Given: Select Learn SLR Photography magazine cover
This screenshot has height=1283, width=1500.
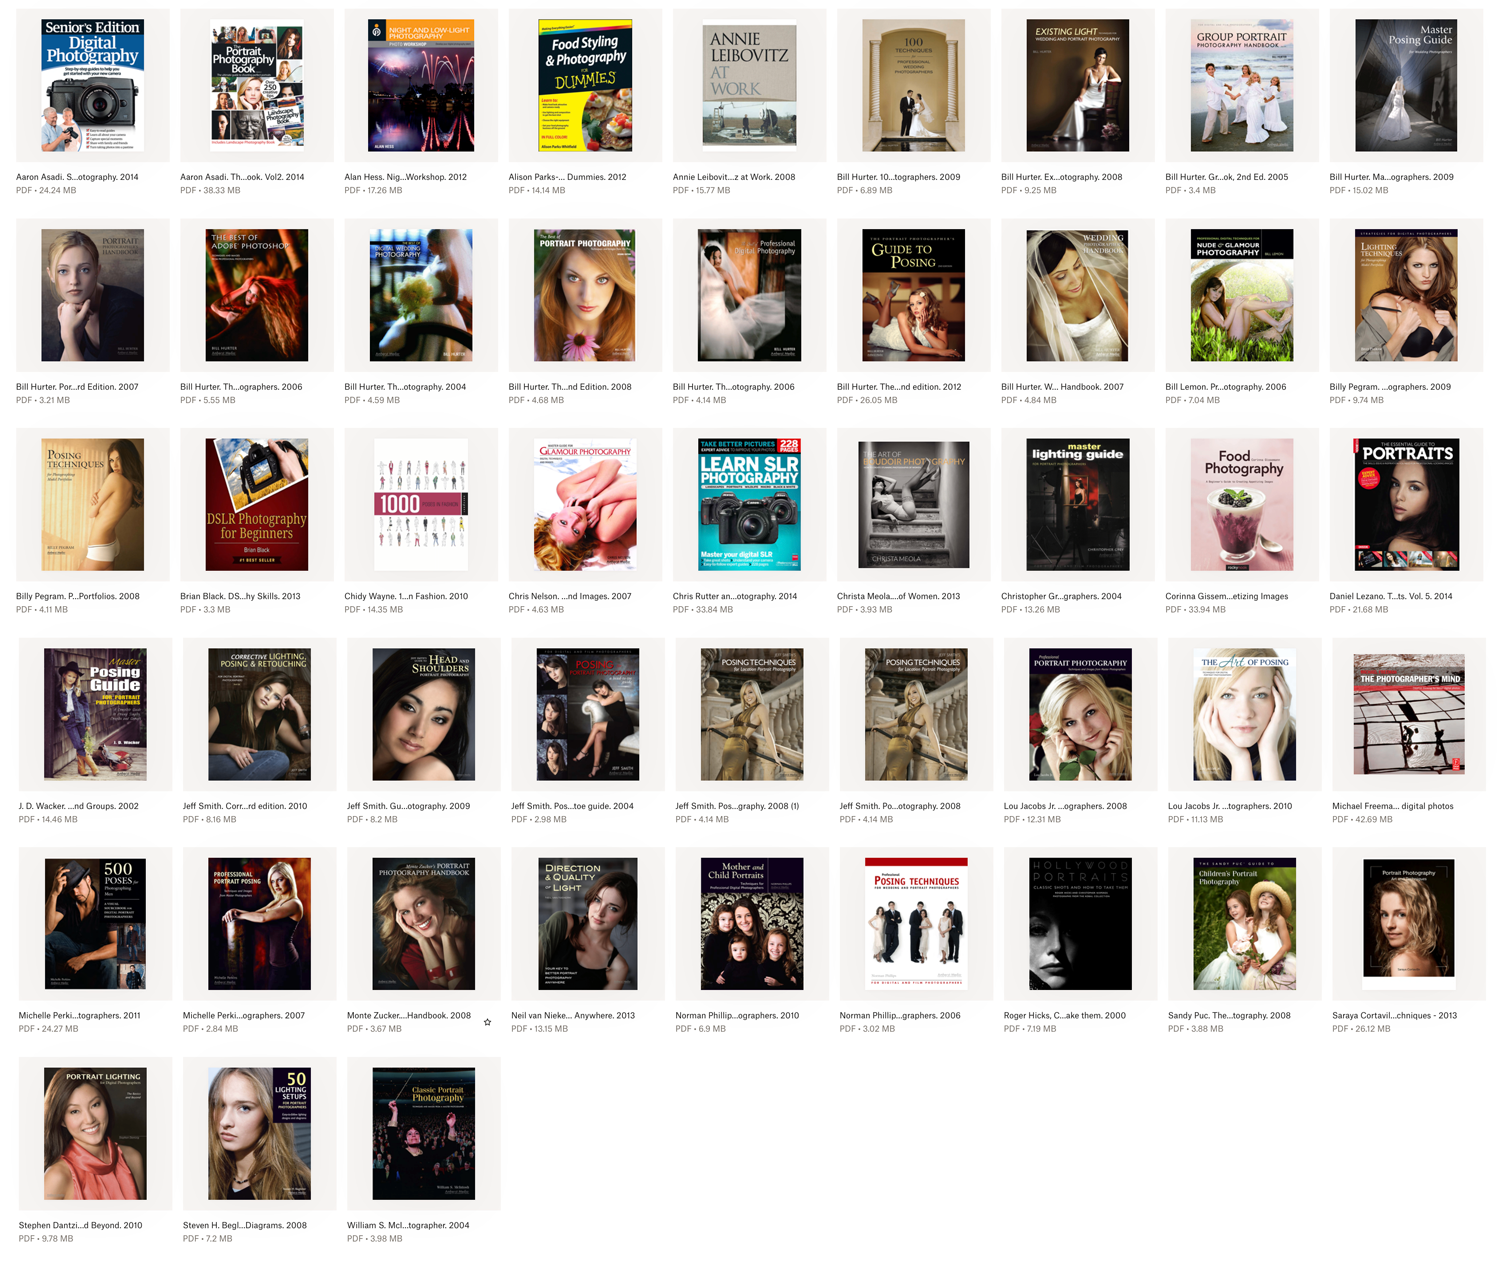Looking at the screenshot, I should click(x=749, y=504).
